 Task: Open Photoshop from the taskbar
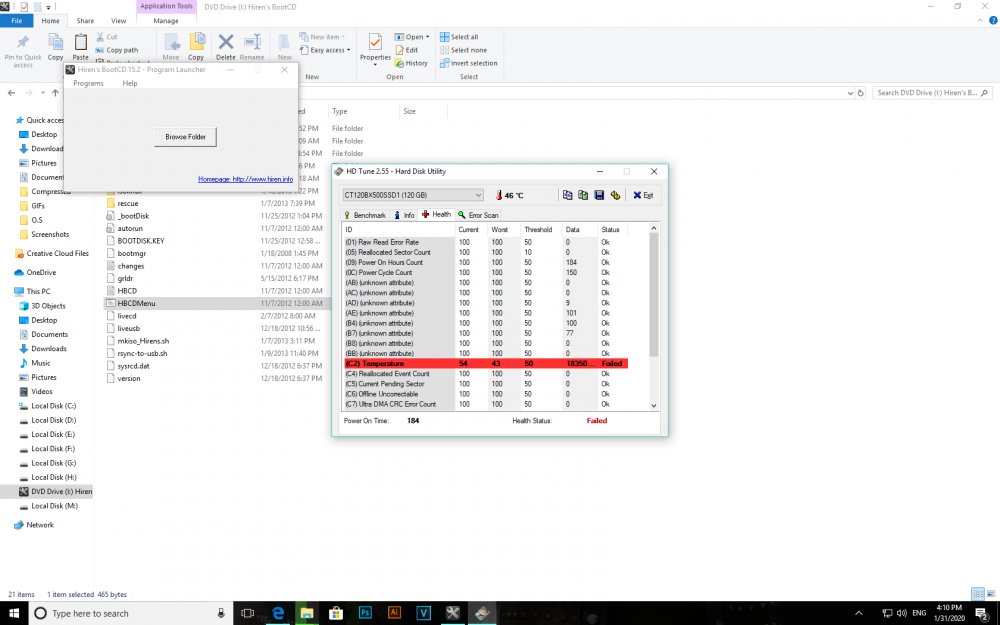[365, 614]
